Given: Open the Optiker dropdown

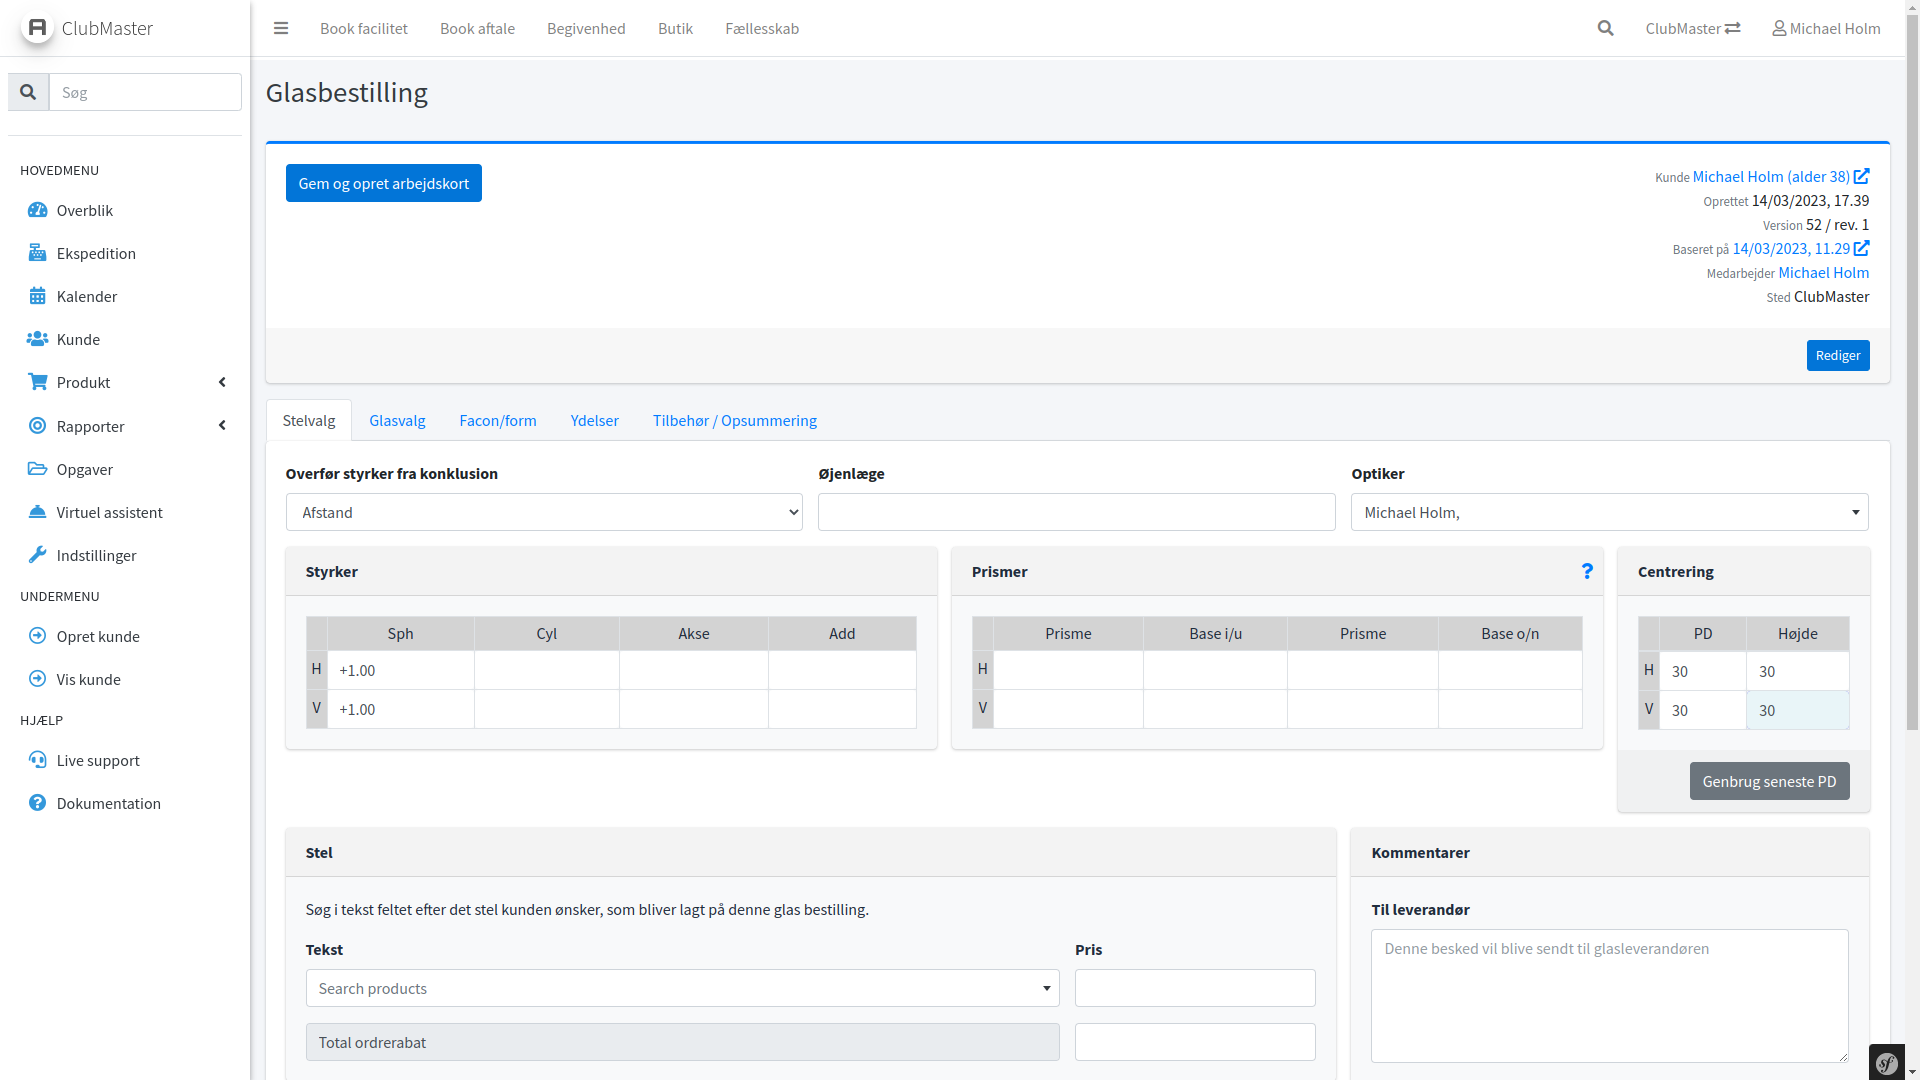Looking at the screenshot, I should point(1609,512).
